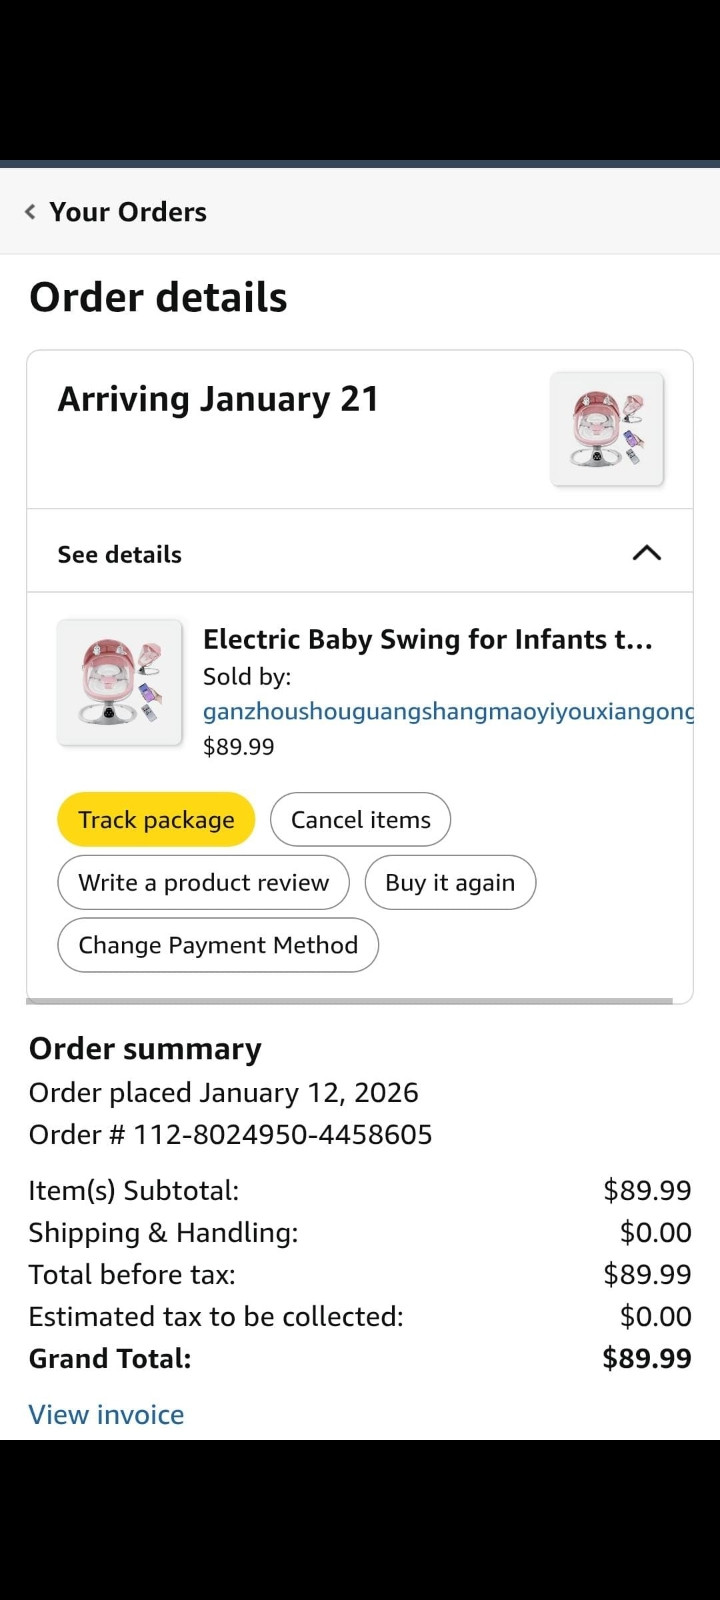The height and width of the screenshot is (1600, 720).
Task: Open the baby swing thumbnail beside arrival date
Action: (x=606, y=429)
